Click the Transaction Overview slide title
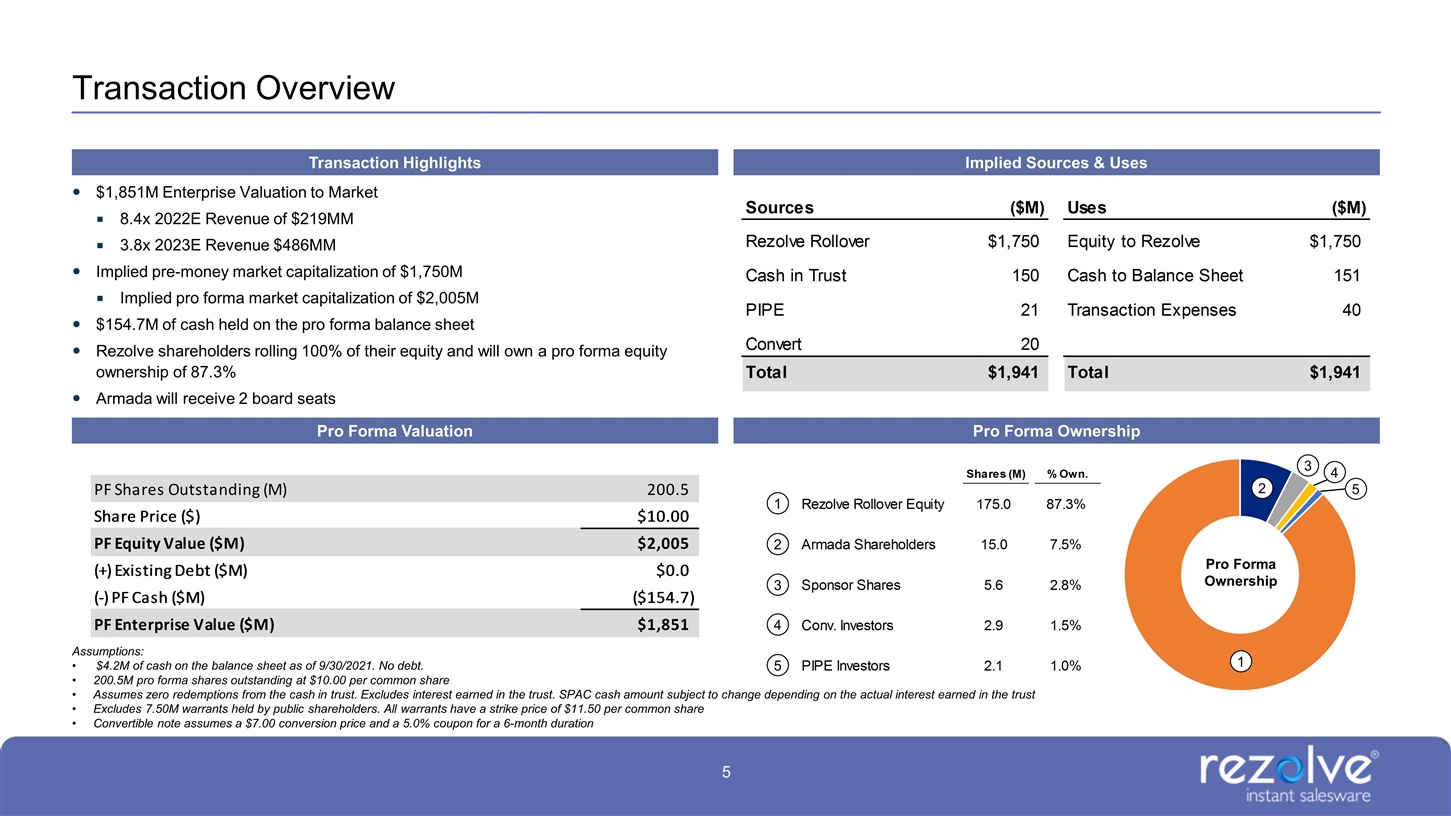The width and height of the screenshot is (1451, 816). pos(234,88)
